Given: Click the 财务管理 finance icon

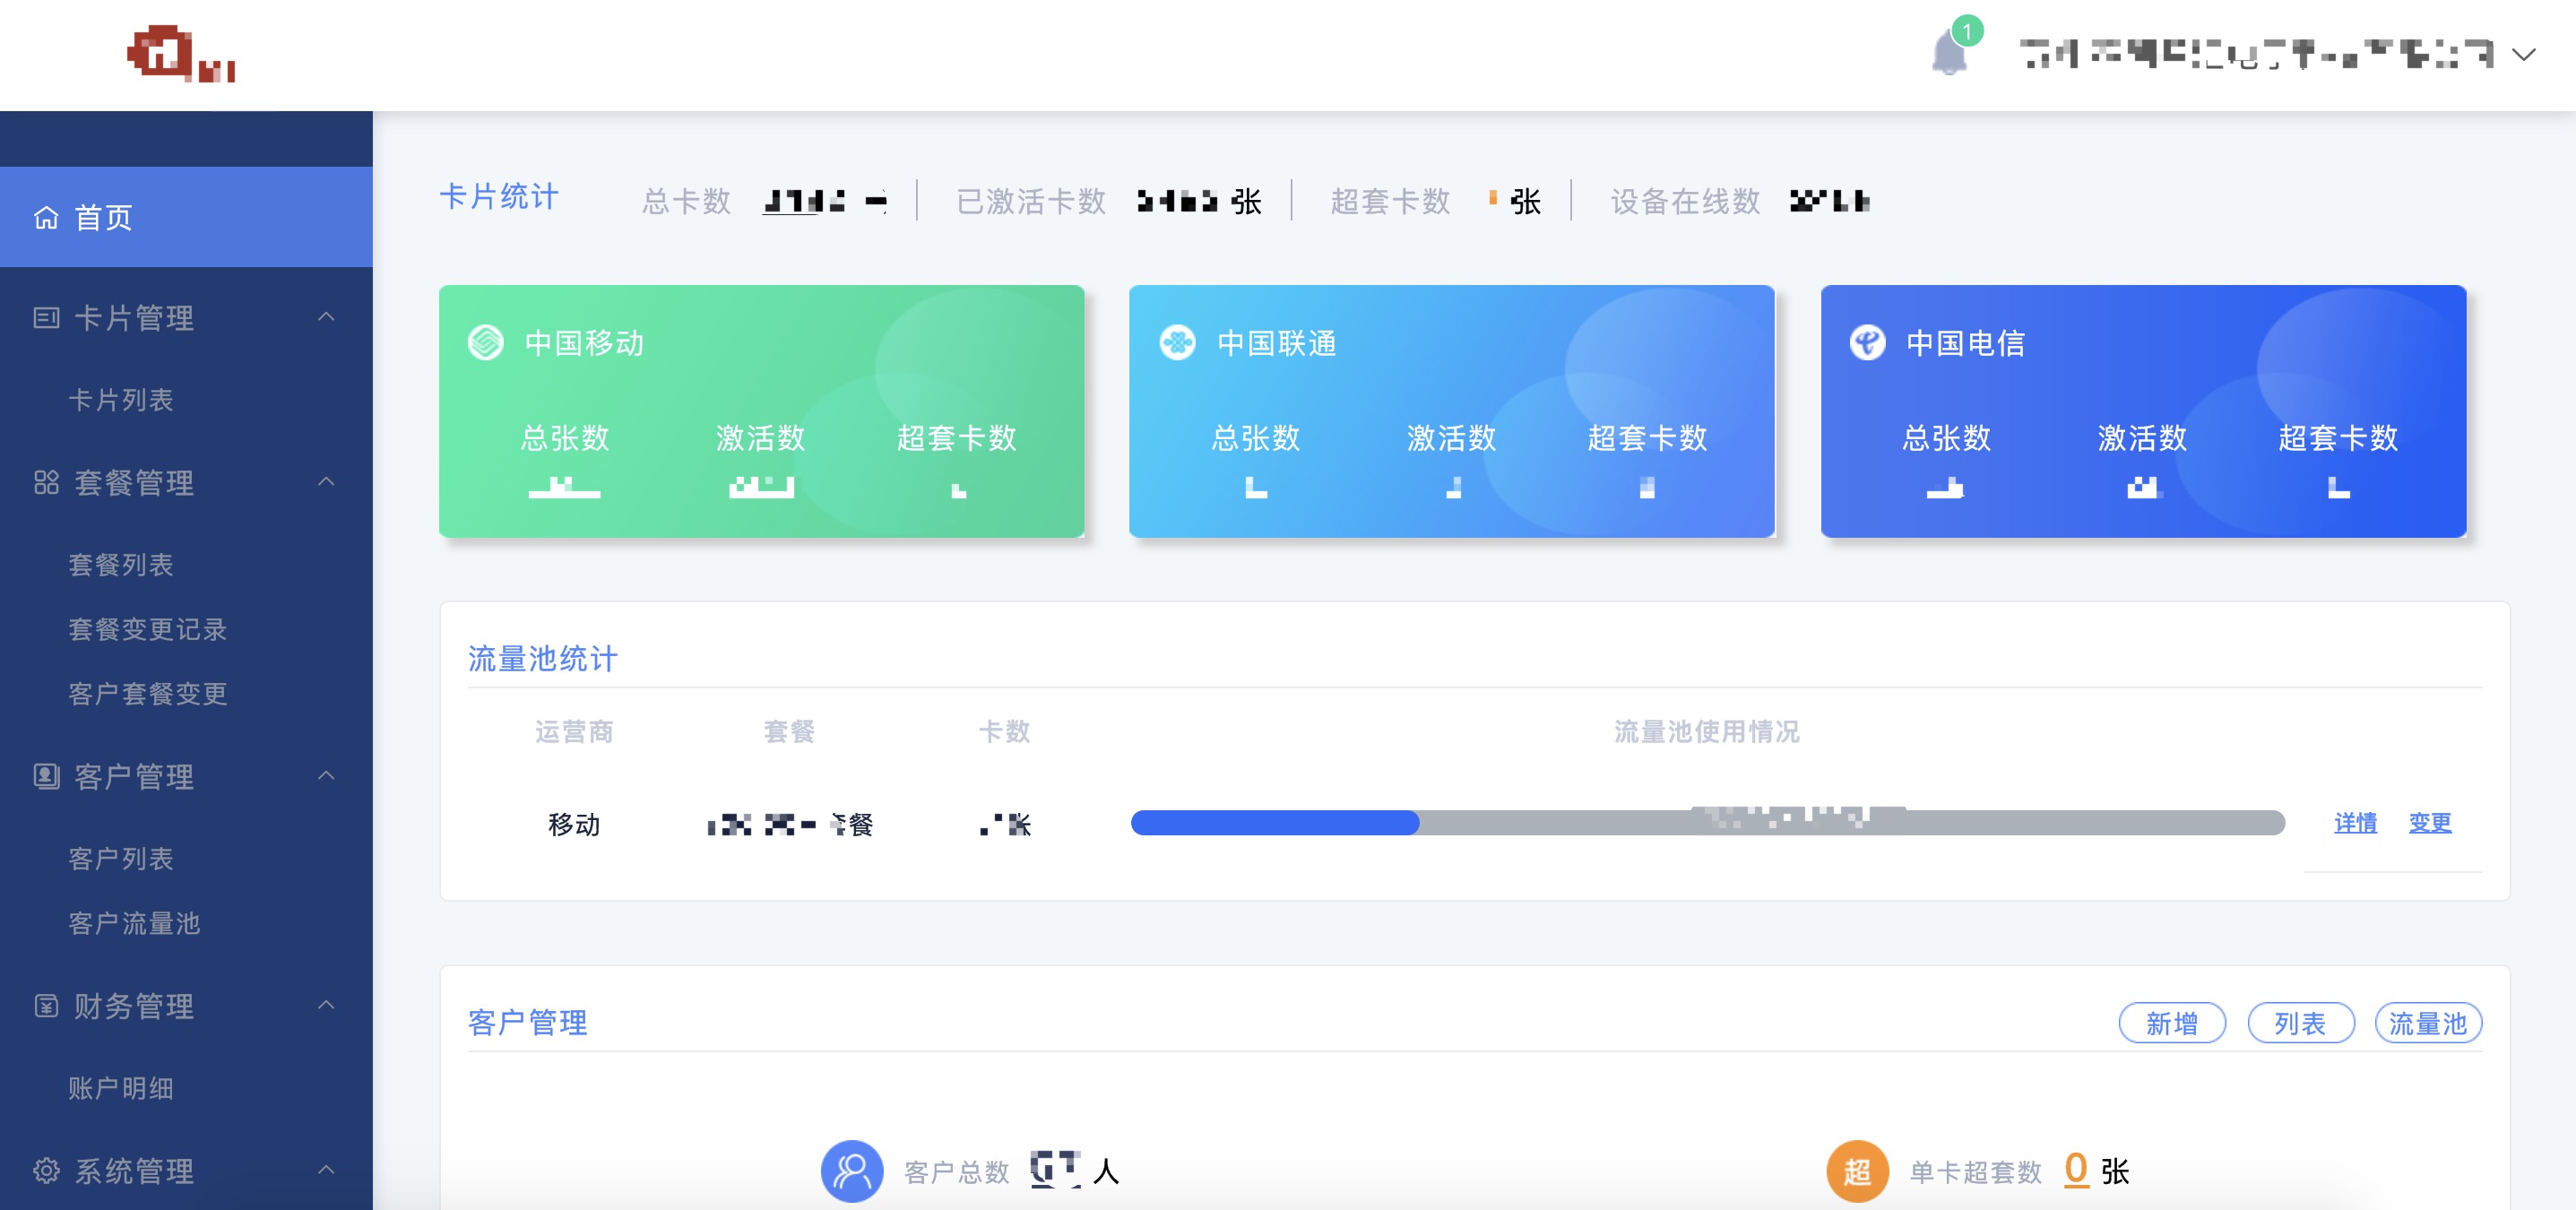Looking at the screenshot, I should (46, 1006).
